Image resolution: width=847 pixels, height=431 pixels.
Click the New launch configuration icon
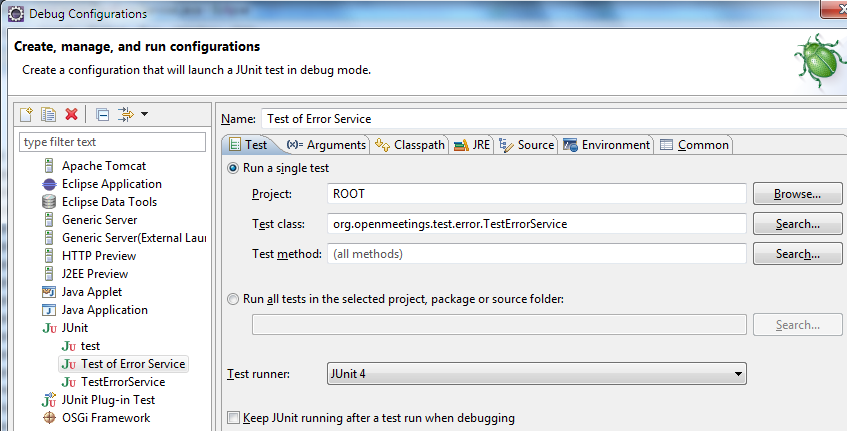tap(29, 114)
